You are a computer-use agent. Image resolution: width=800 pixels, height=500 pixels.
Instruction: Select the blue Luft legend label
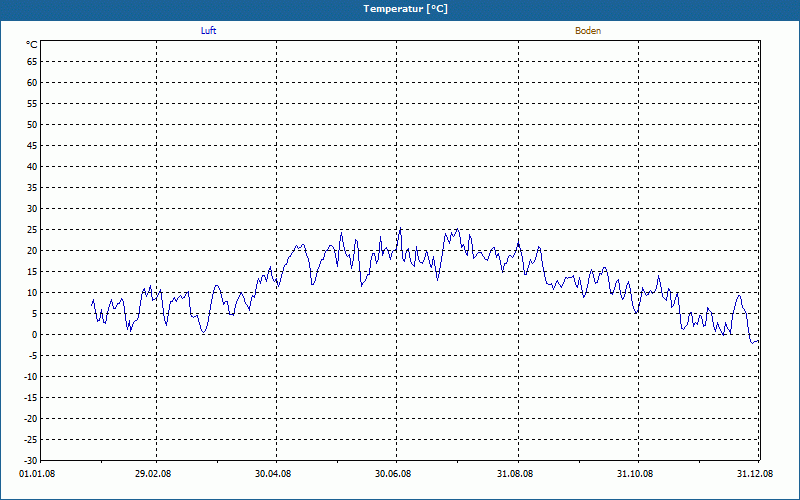(x=208, y=31)
